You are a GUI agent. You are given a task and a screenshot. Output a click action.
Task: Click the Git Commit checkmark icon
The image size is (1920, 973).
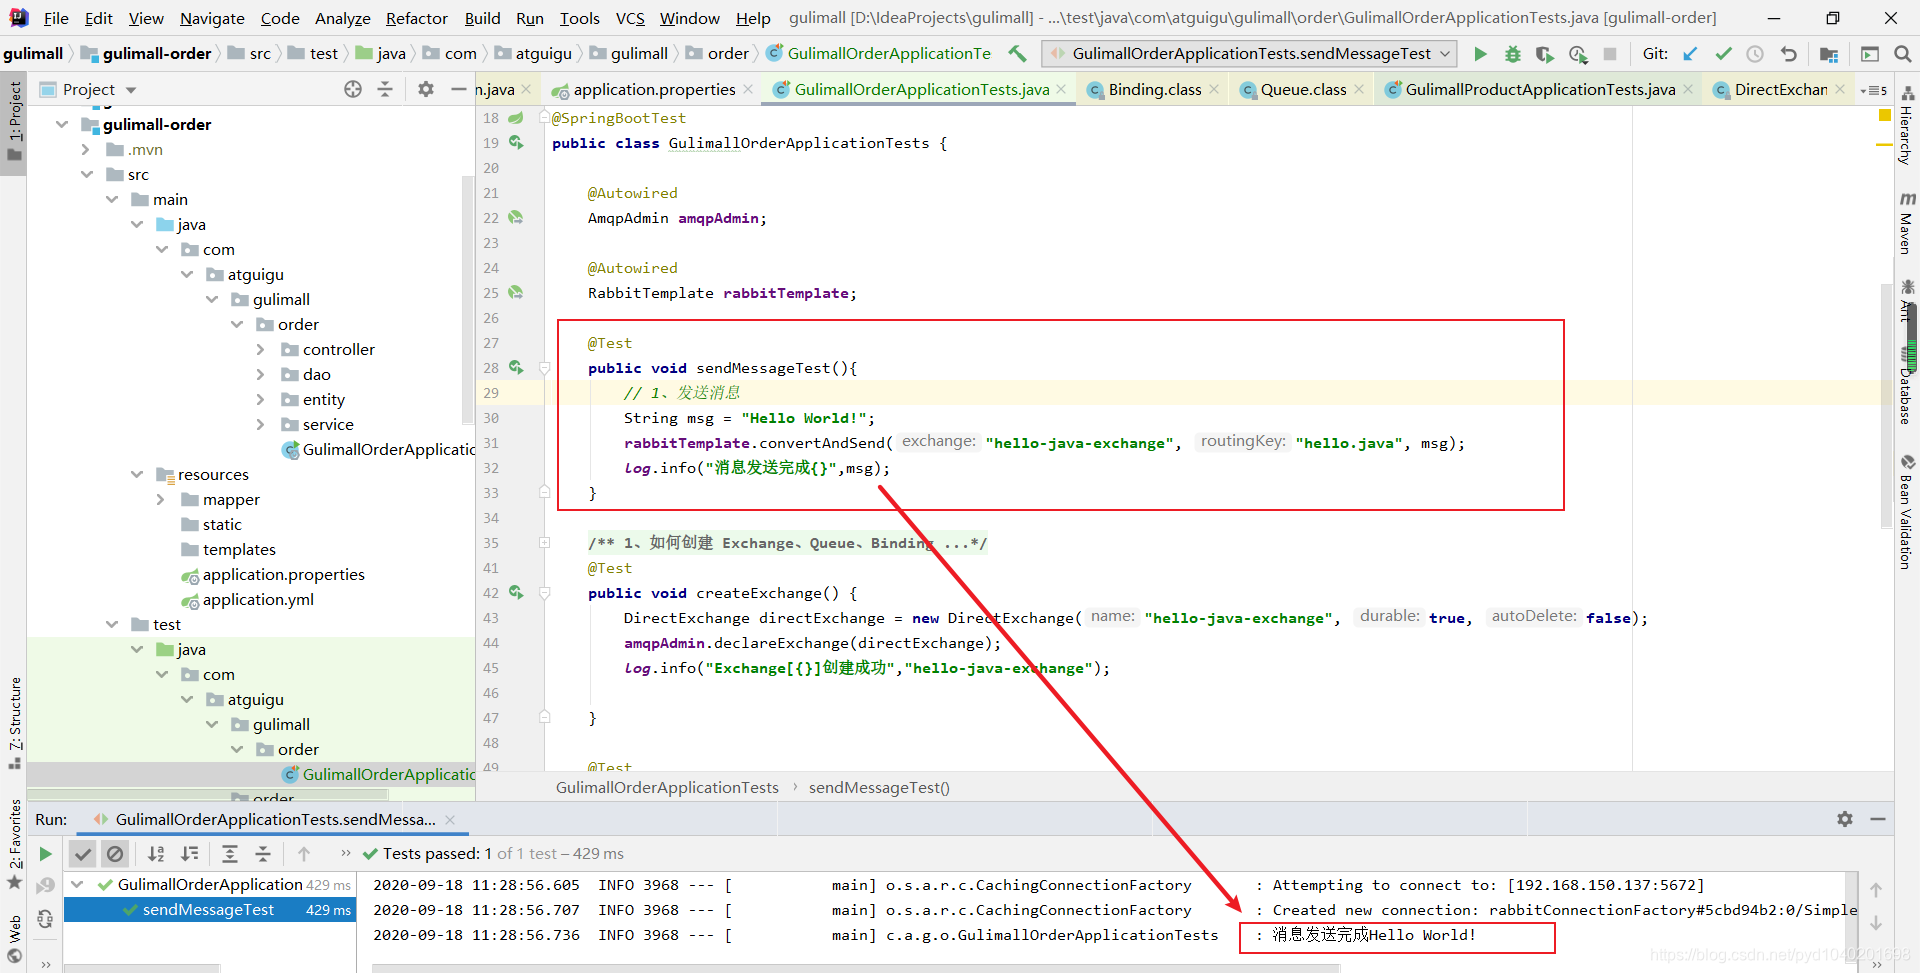[1723, 54]
